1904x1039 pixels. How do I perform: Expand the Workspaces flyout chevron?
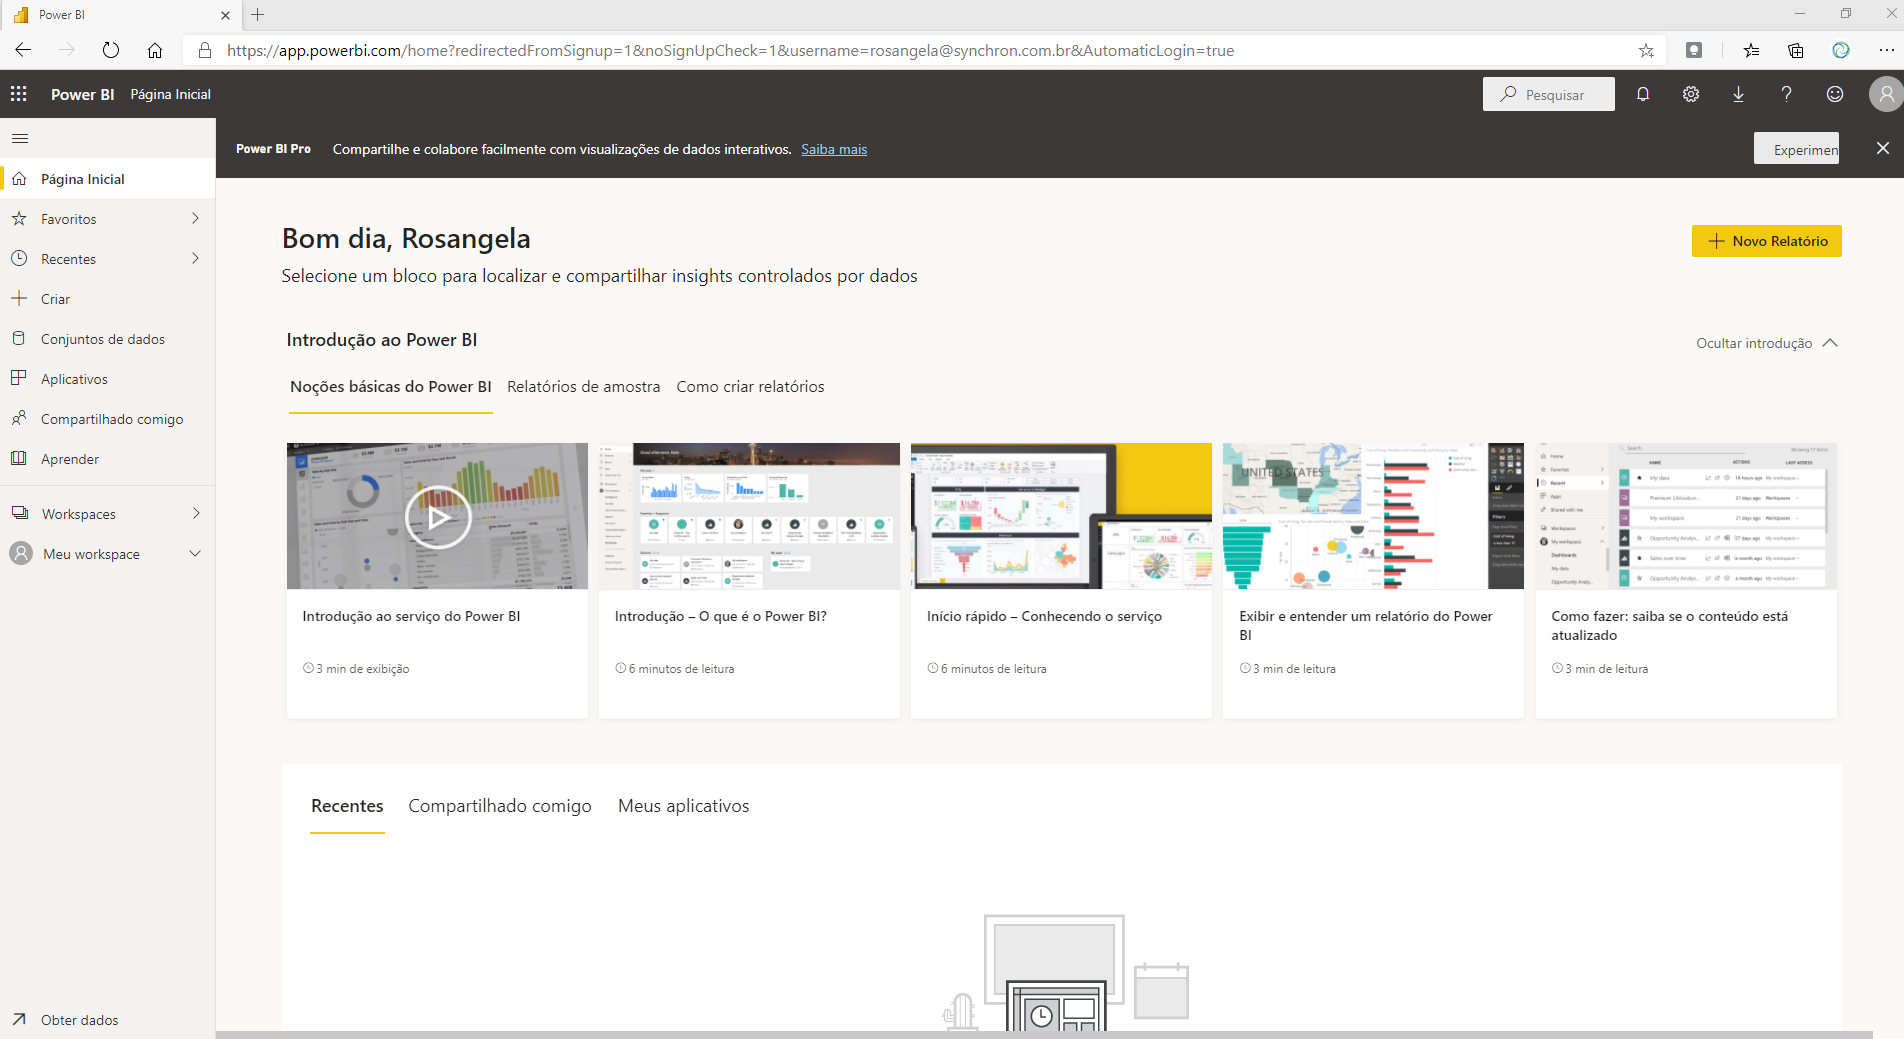(x=196, y=513)
